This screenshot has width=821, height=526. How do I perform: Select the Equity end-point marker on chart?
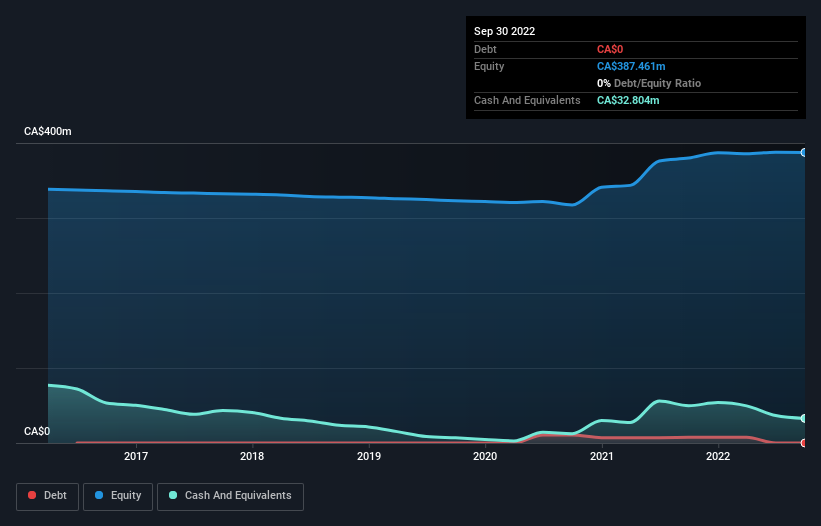tap(804, 152)
